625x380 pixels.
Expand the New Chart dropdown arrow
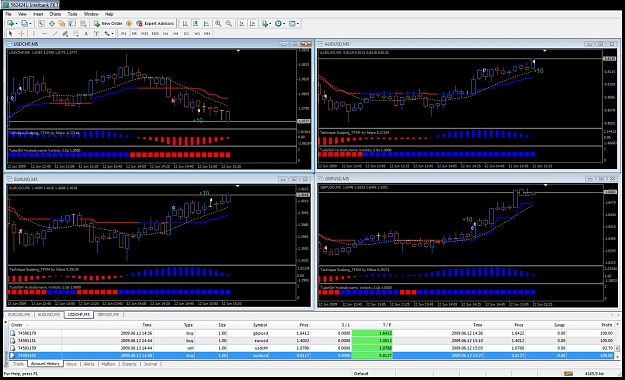tap(16, 24)
